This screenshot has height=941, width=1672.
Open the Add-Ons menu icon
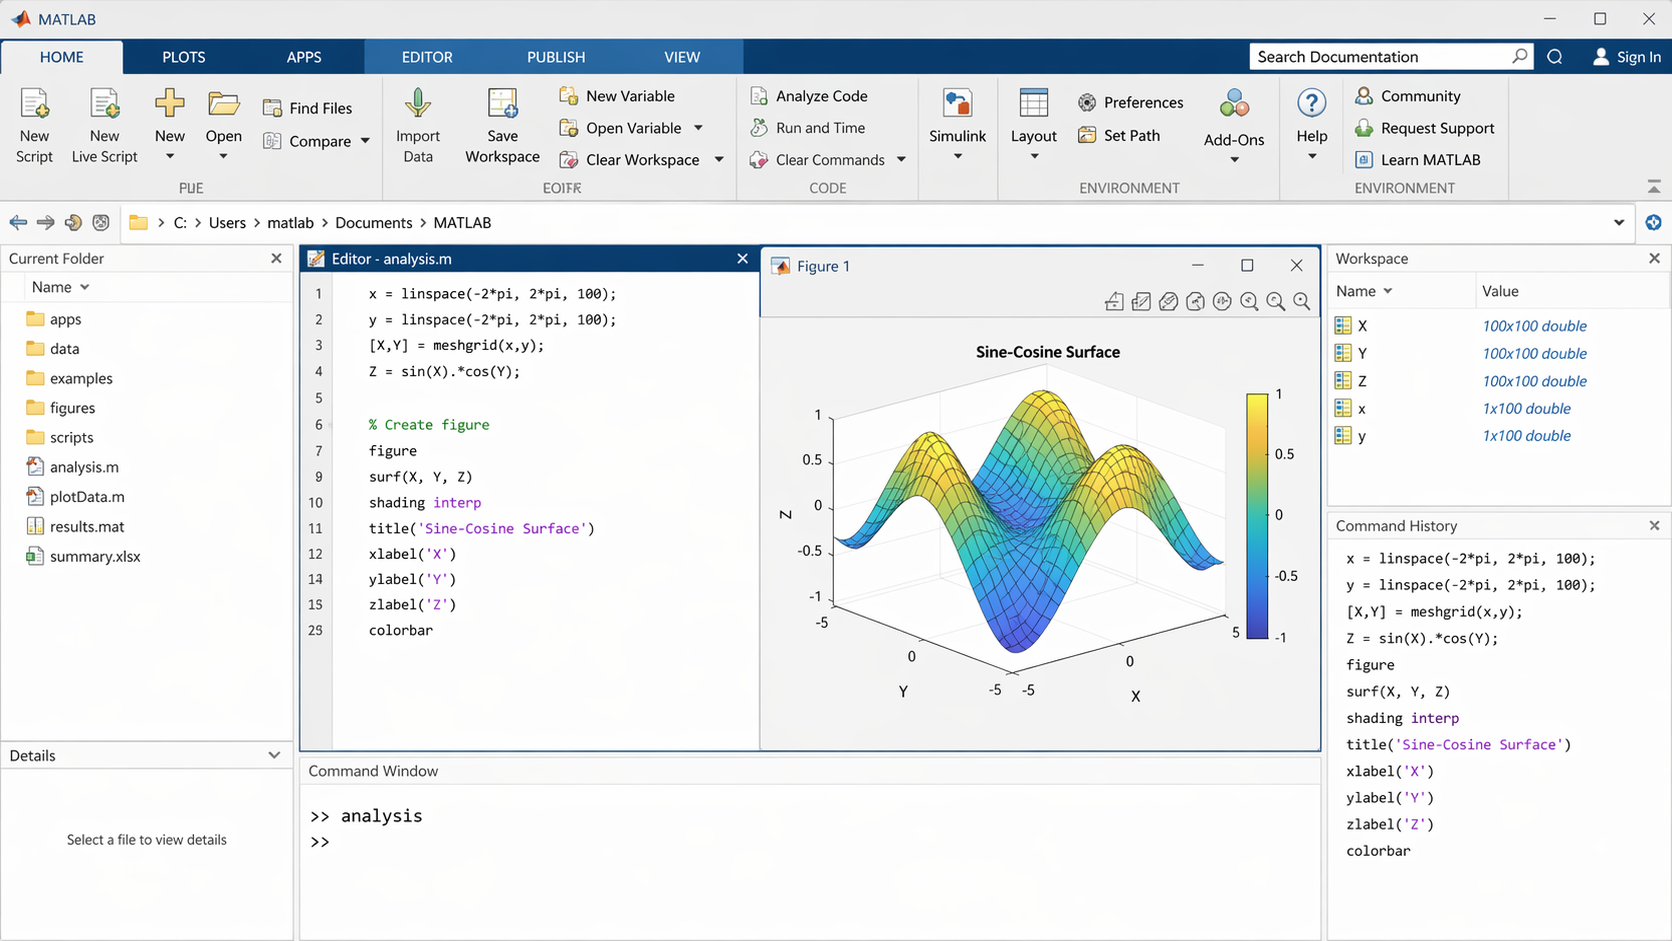[x=1234, y=104]
